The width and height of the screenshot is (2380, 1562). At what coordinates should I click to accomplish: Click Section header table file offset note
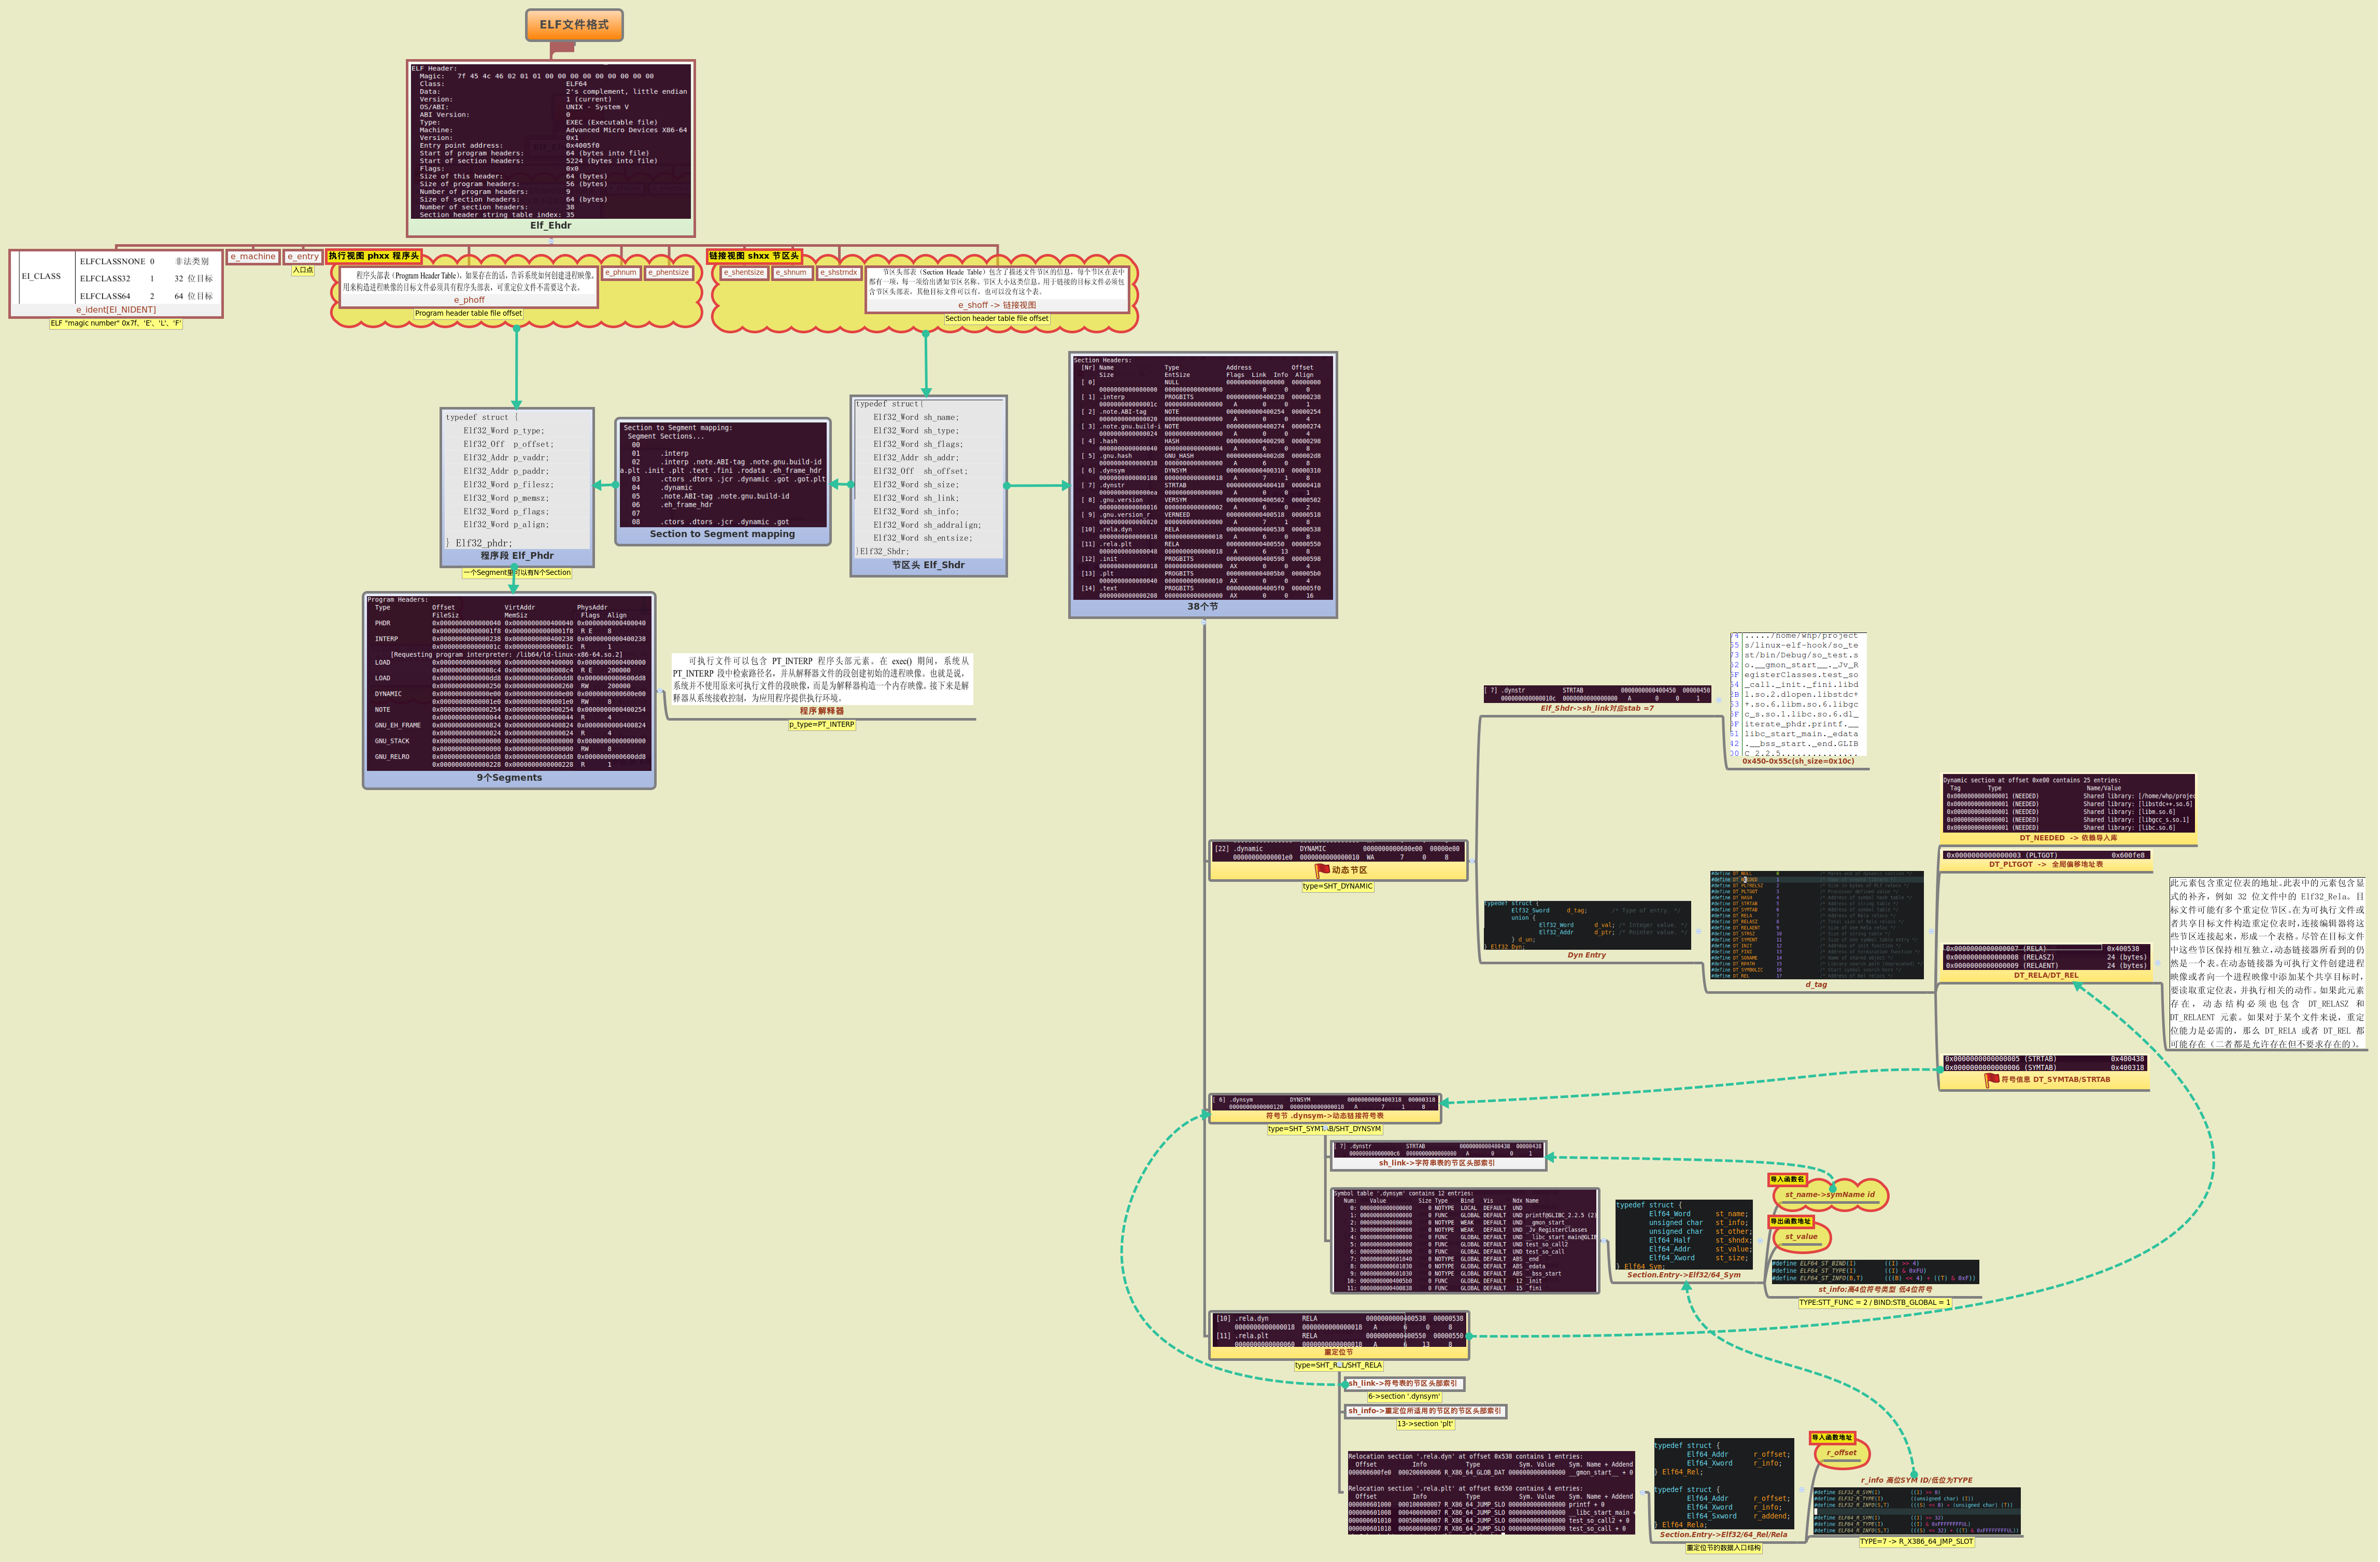tap(997, 319)
